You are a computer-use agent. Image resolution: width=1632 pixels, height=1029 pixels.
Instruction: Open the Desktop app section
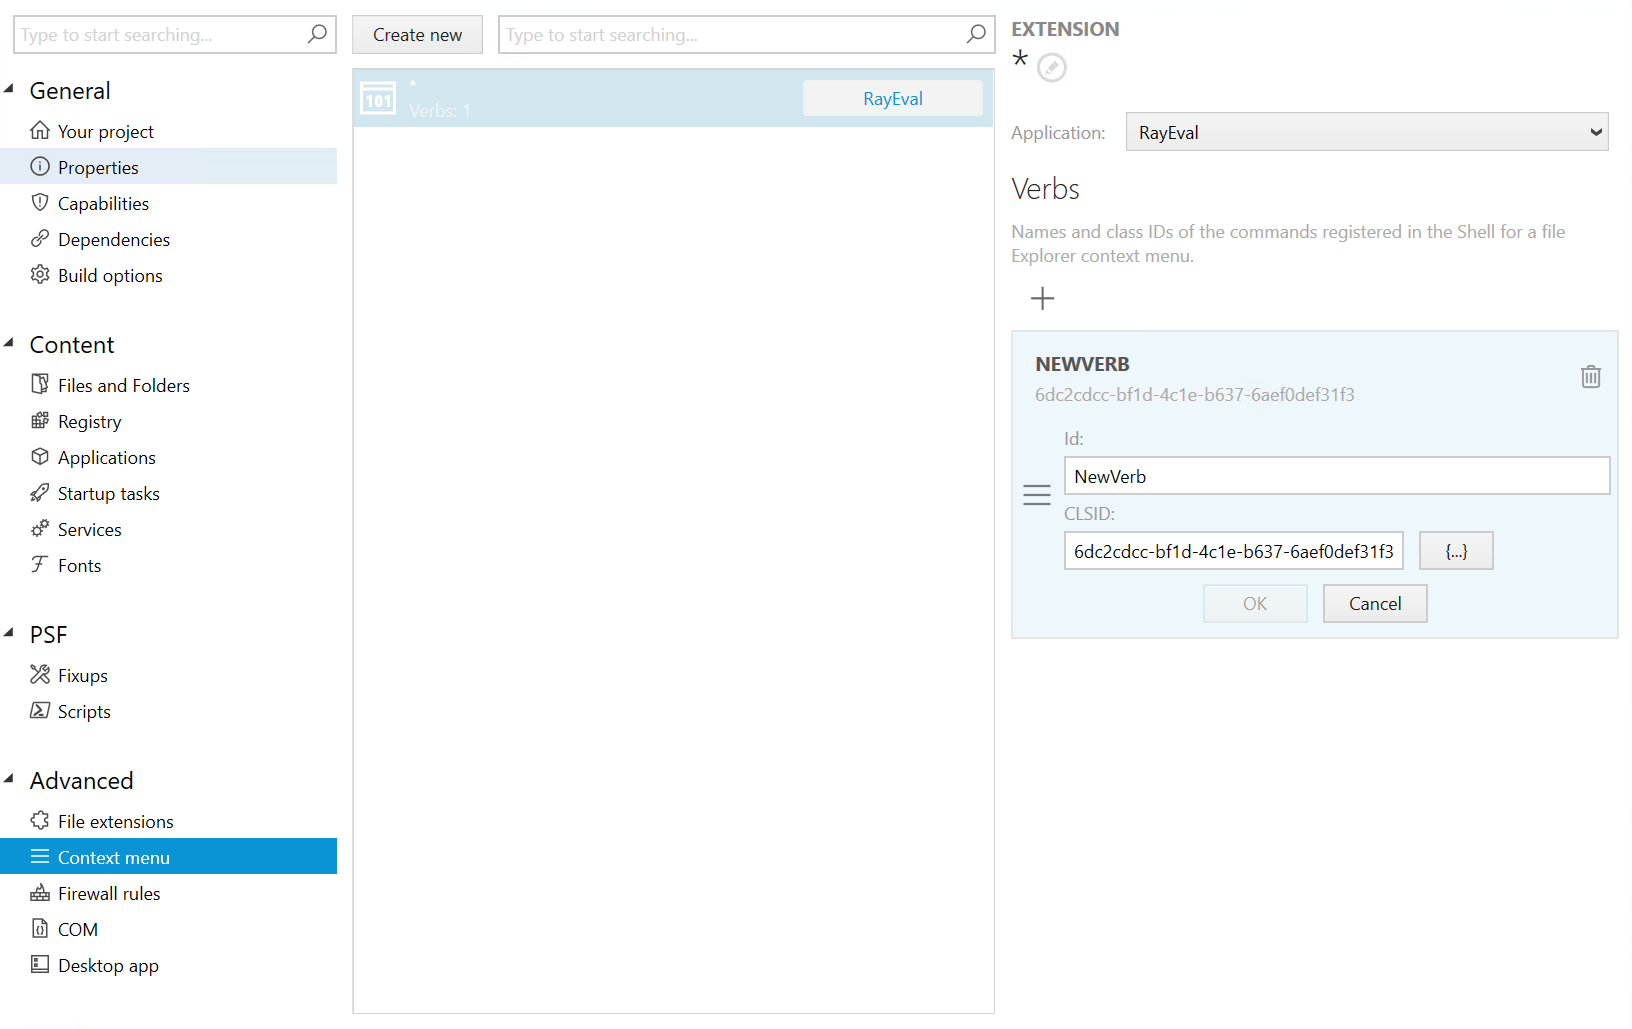coord(107,965)
